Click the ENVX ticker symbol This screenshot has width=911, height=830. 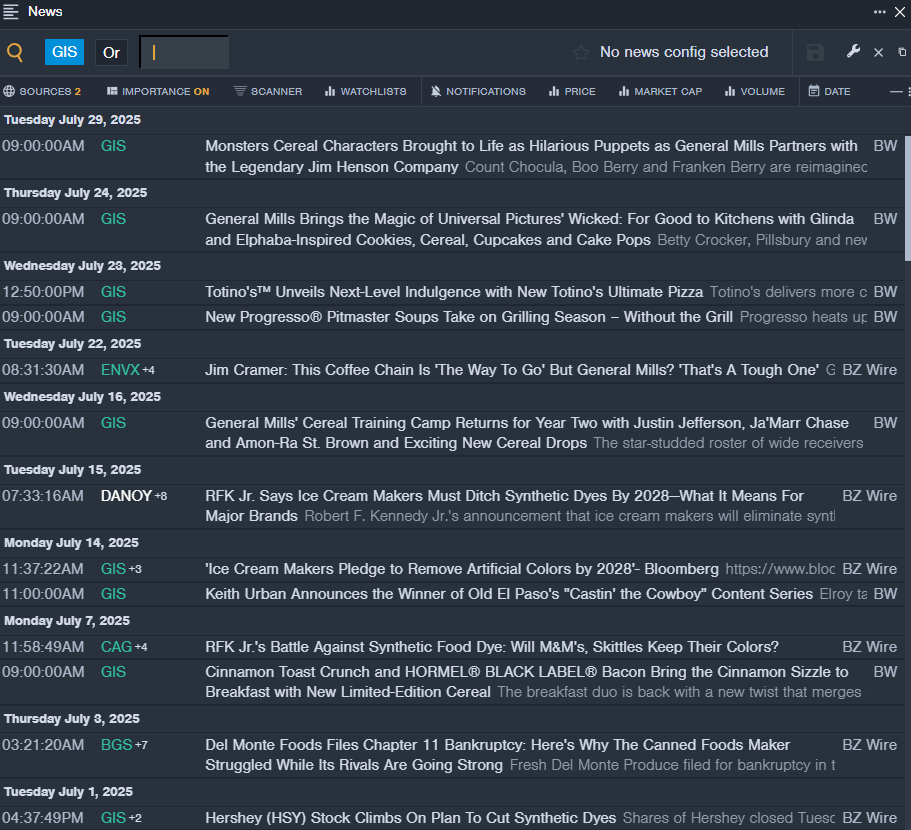coord(120,370)
